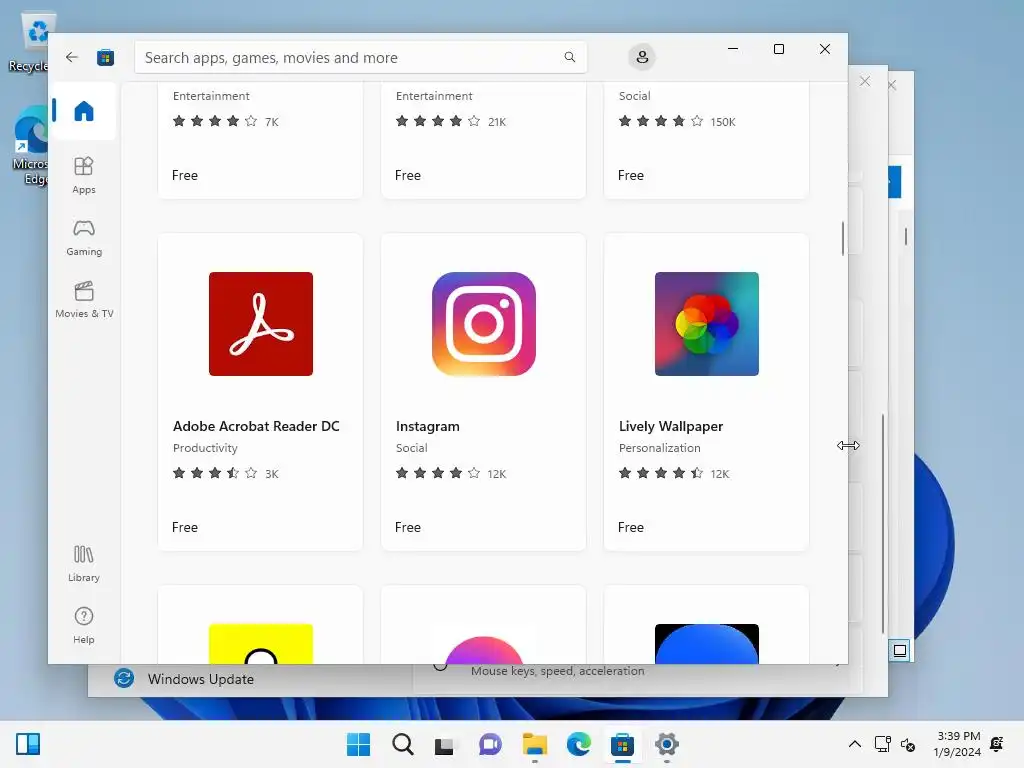
Task: Open the Widgets button on taskbar
Action: 28,744
